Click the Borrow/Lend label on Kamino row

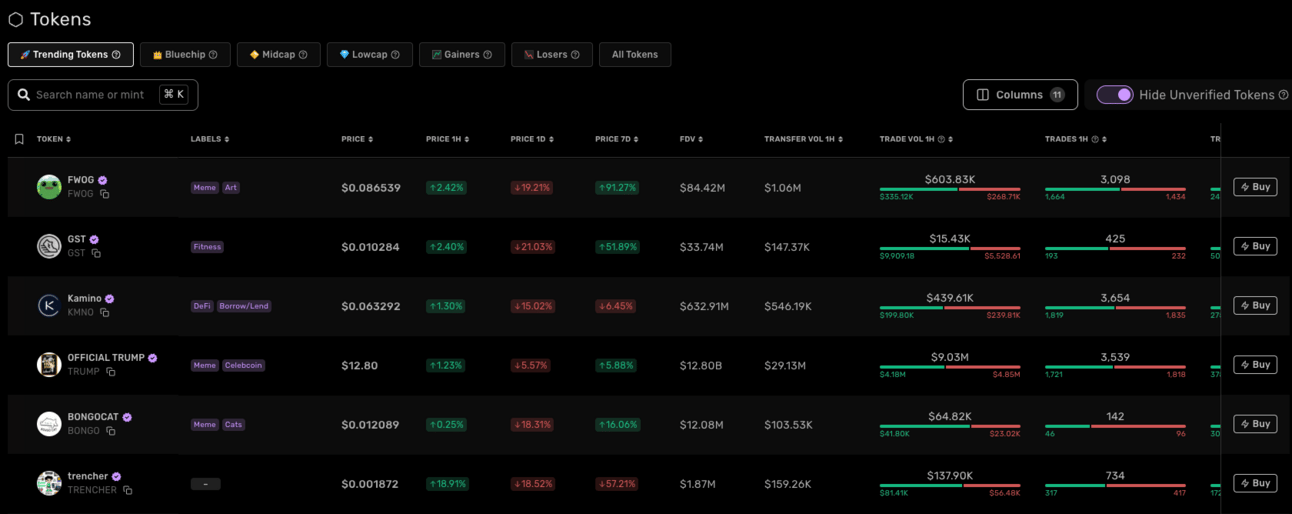[x=244, y=306]
